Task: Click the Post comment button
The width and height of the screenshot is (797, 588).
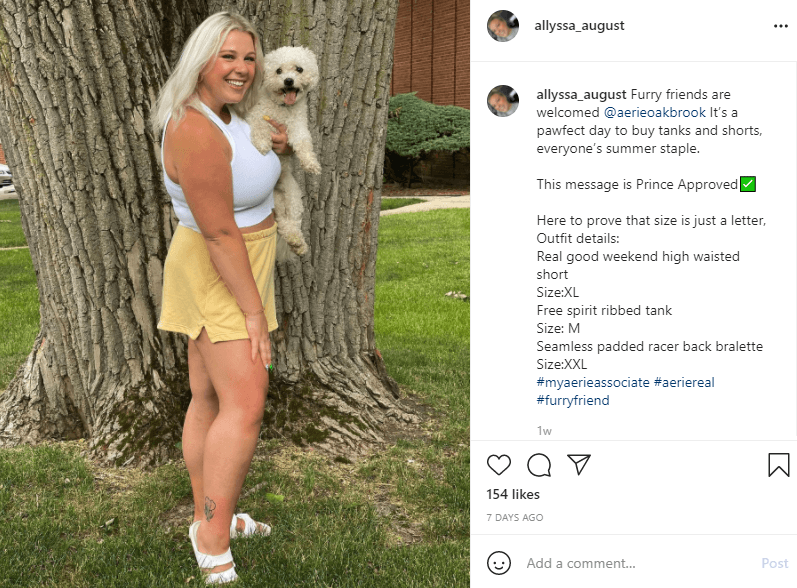Action: pyautogui.click(x=775, y=563)
